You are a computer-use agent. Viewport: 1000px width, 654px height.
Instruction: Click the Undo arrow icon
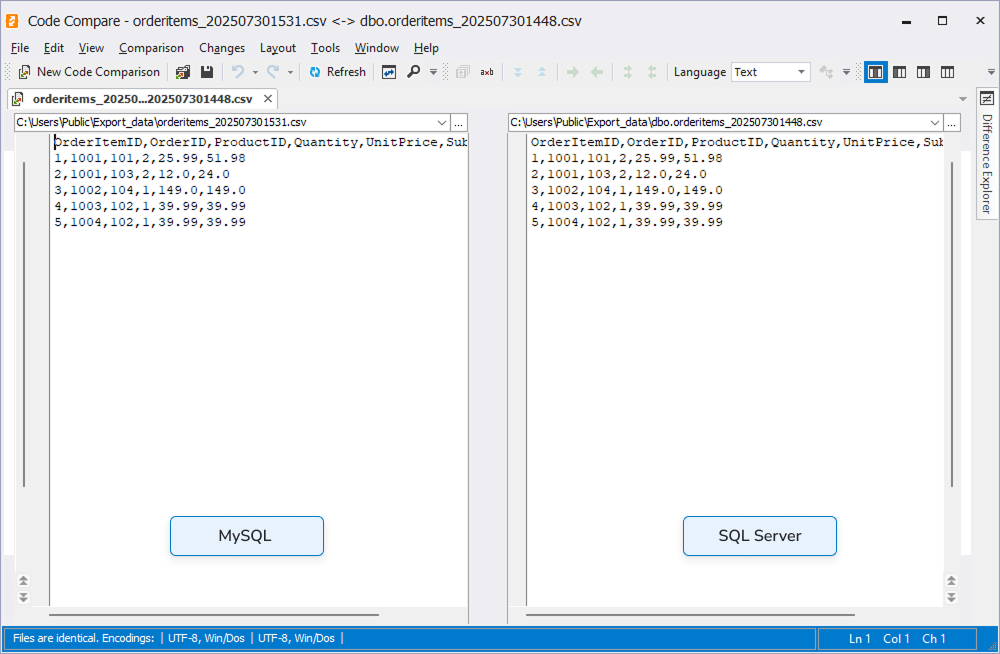coord(238,72)
